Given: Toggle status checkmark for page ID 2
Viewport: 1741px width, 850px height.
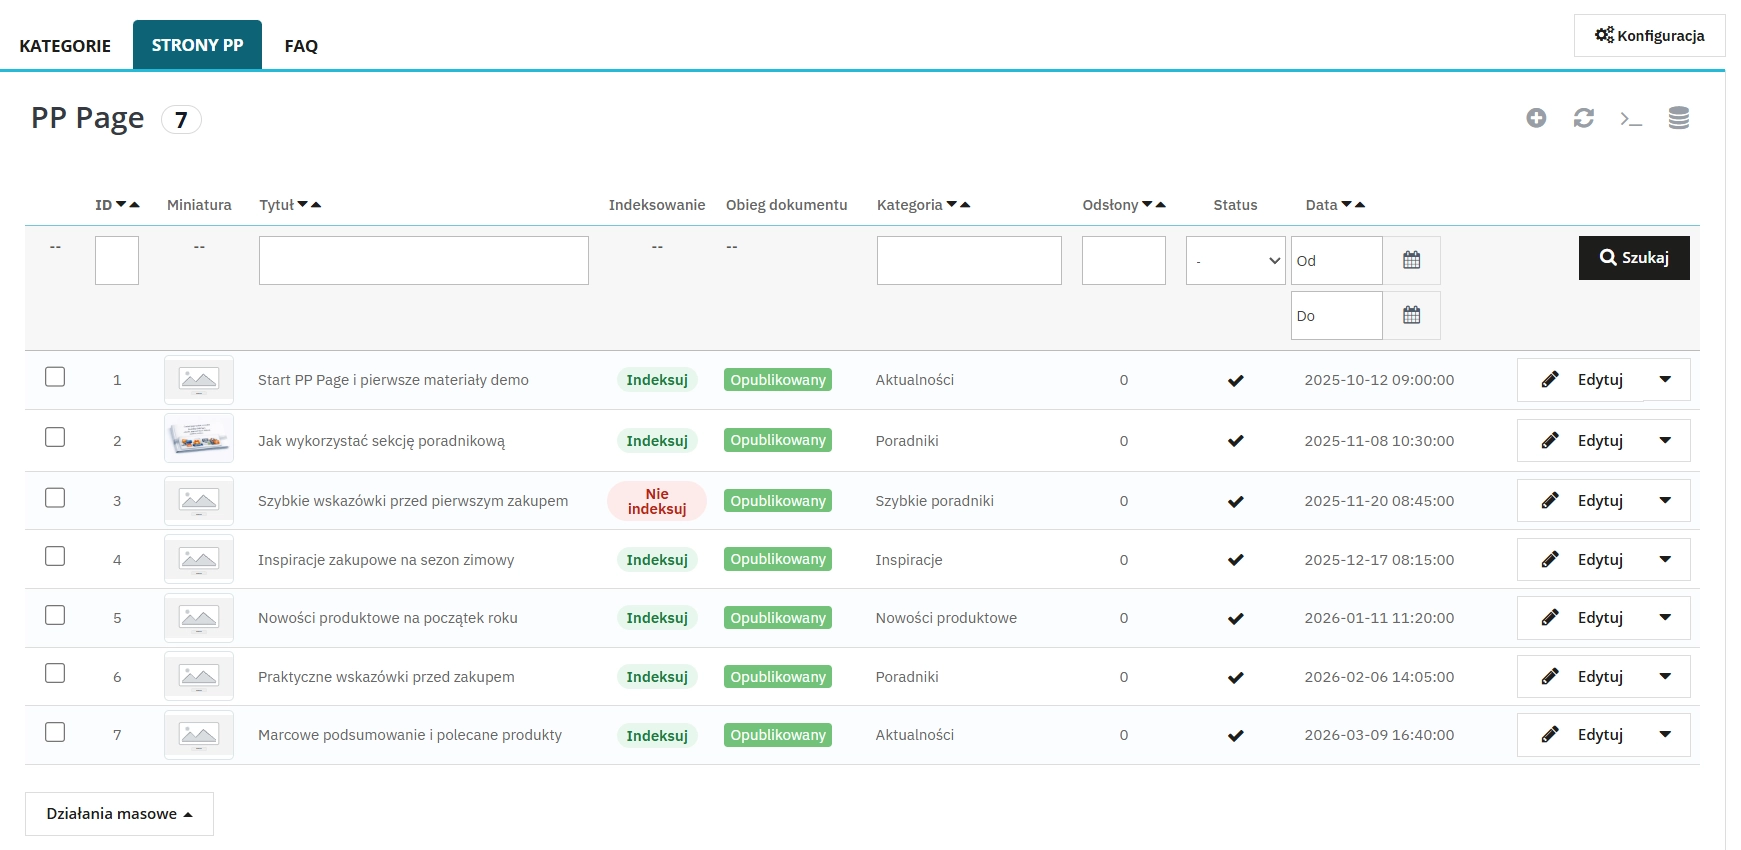Looking at the screenshot, I should tap(1236, 441).
